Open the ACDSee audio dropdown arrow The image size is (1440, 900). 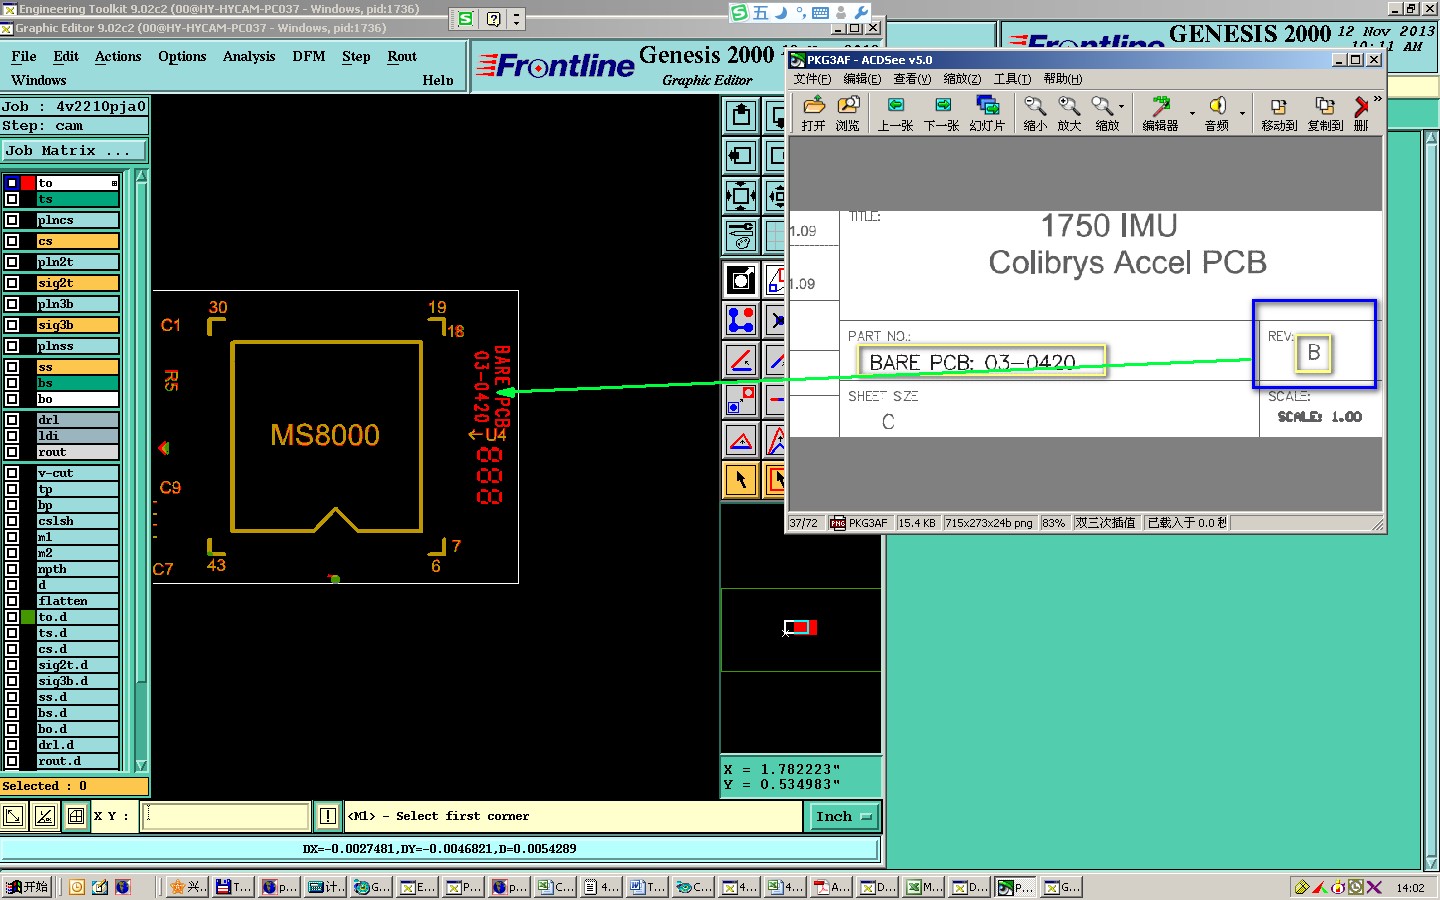(1243, 112)
